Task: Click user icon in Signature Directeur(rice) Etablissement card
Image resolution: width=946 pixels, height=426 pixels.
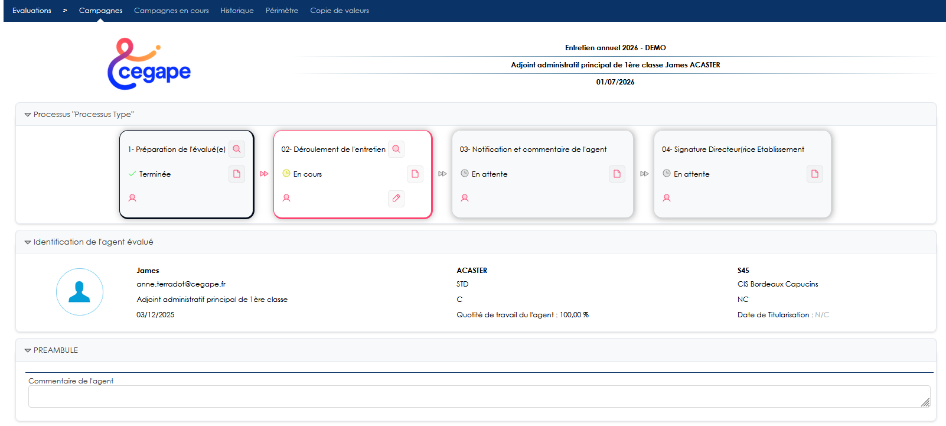Action: tap(667, 197)
